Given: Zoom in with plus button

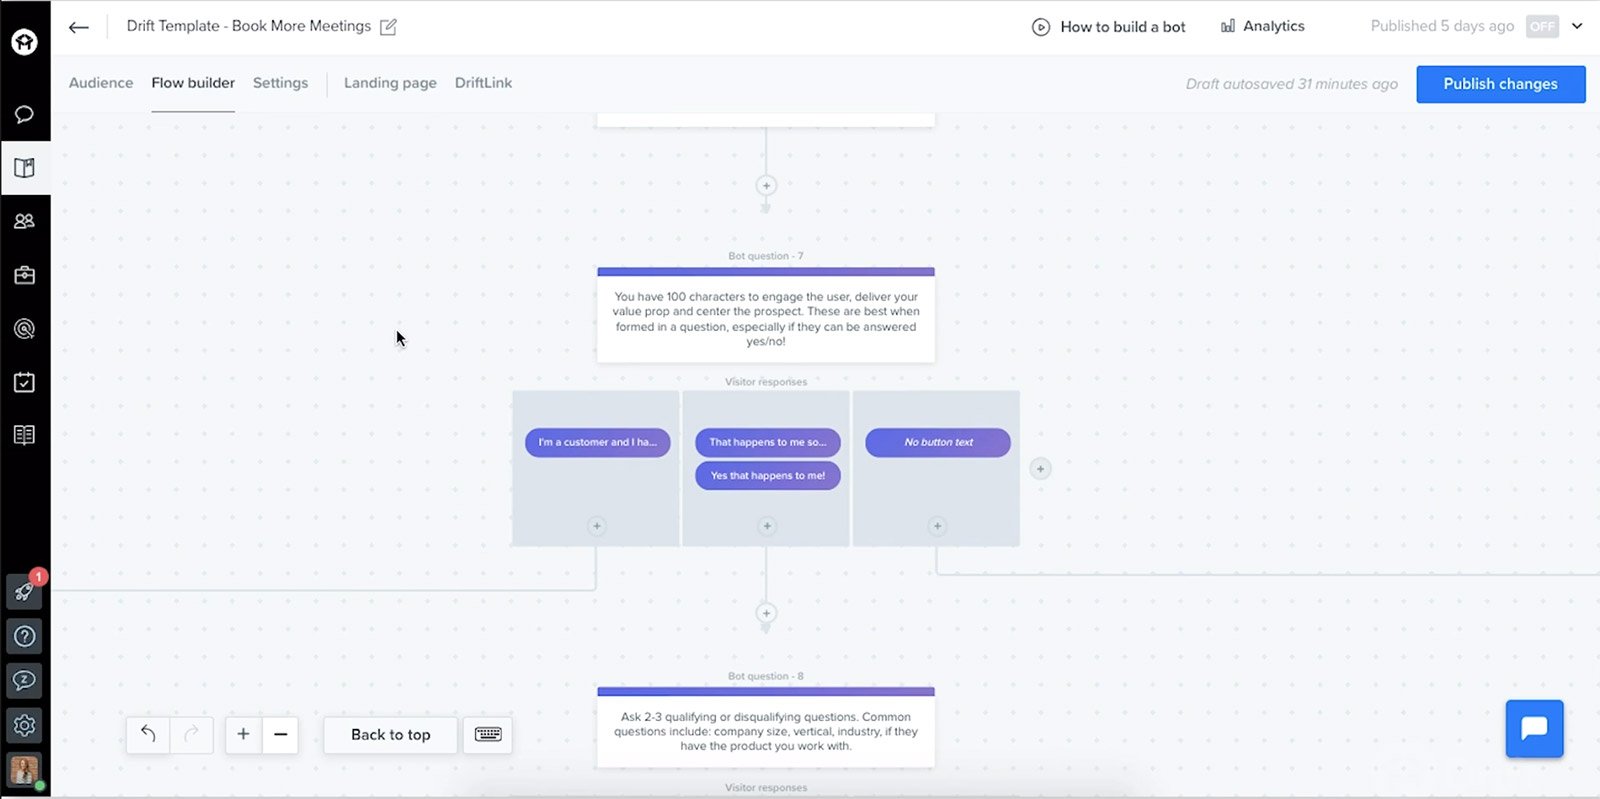Looking at the screenshot, I should click(x=243, y=734).
